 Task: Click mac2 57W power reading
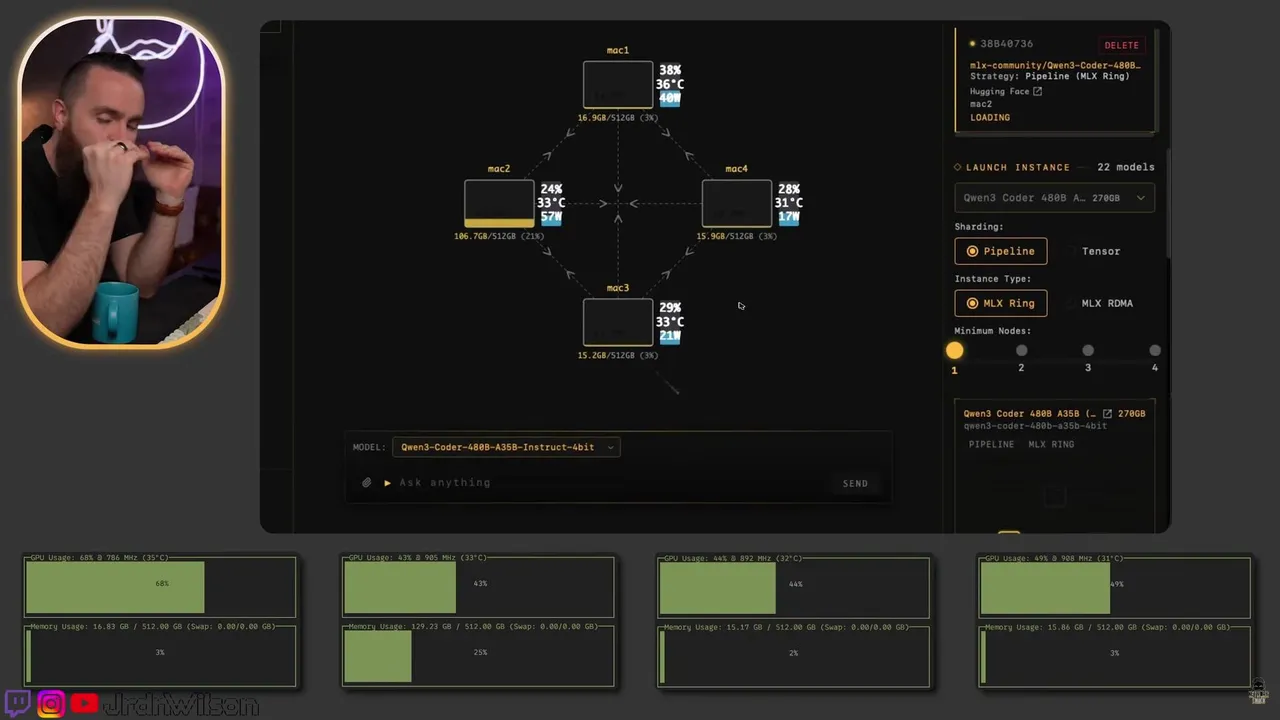551,217
